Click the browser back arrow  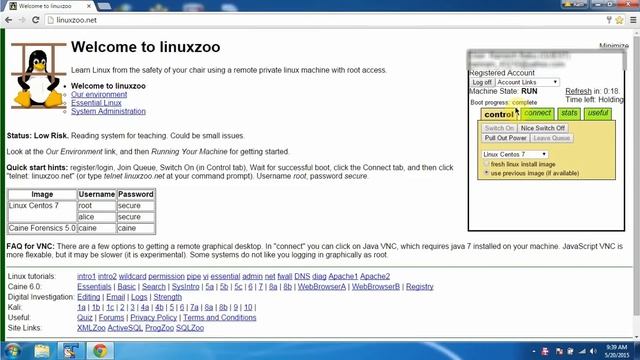pos(9,20)
